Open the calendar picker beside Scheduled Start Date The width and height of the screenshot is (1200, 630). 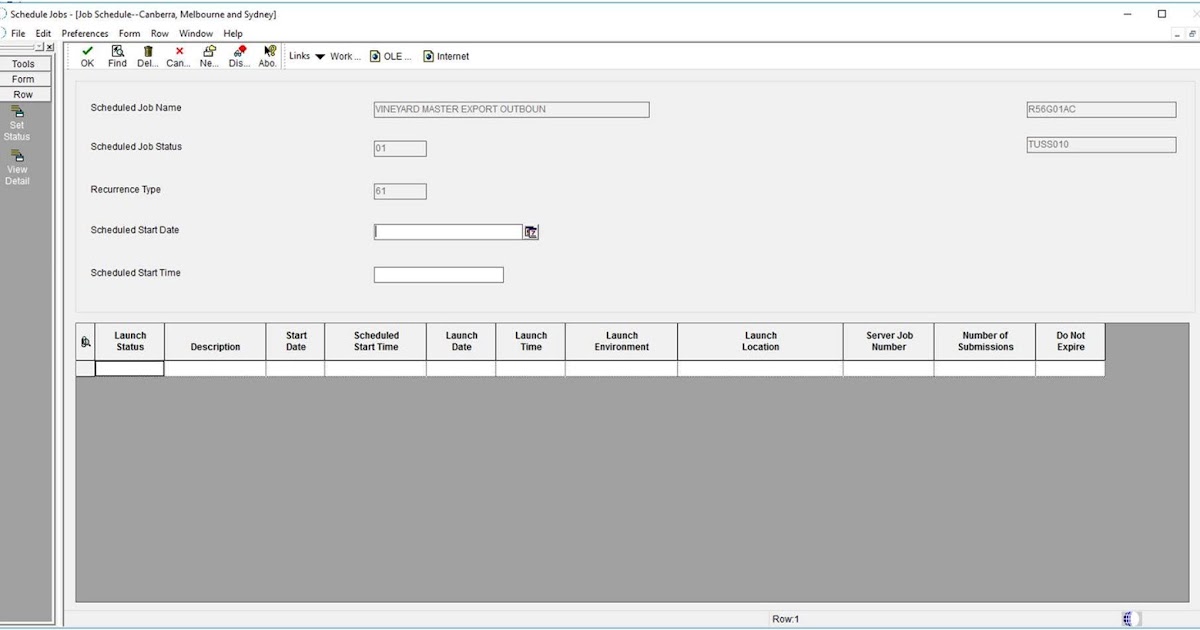(x=531, y=231)
